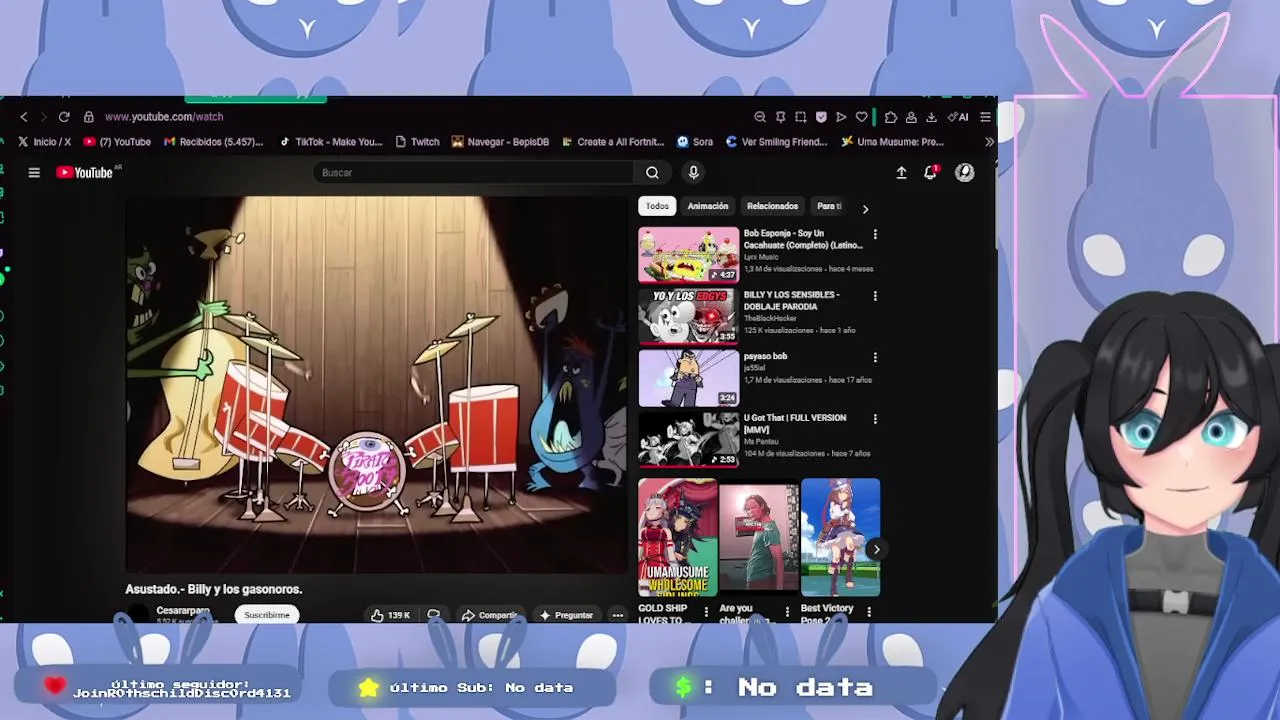Select the Para ti filter chip

(829, 206)
